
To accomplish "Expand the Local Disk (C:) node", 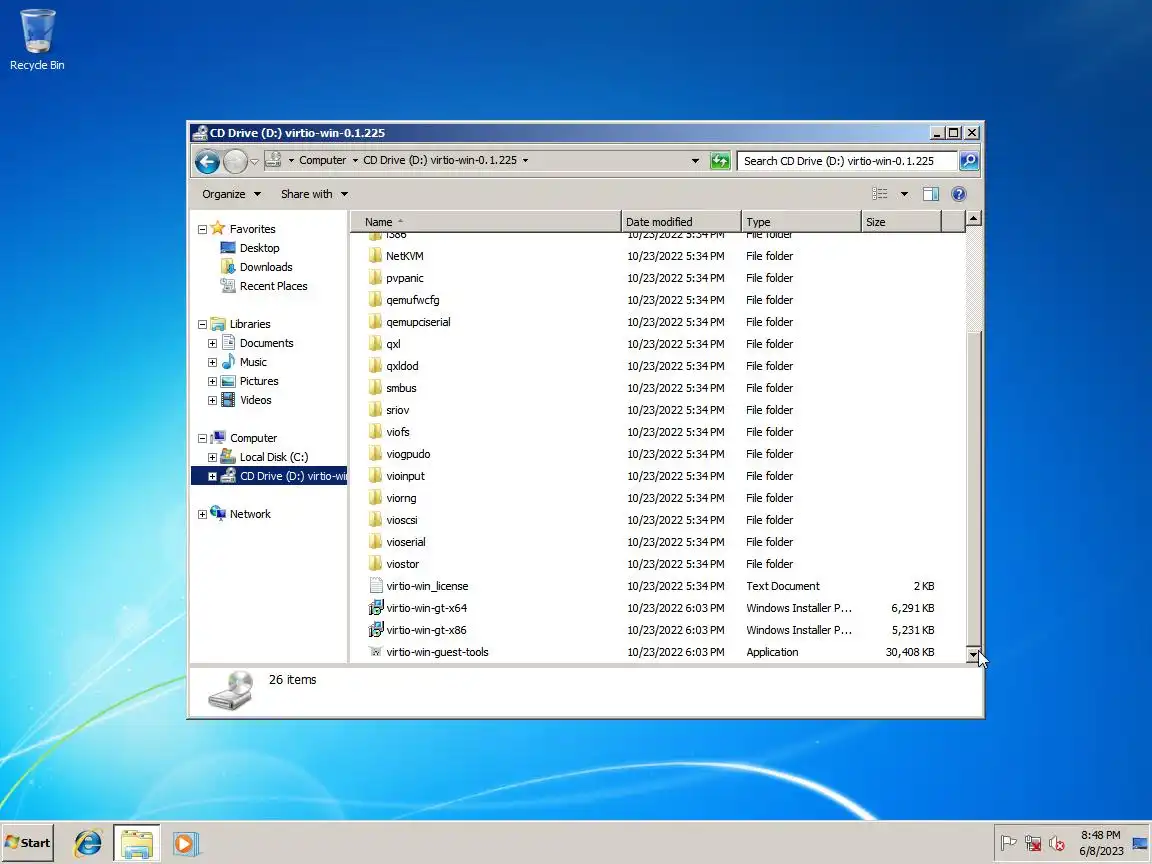I will (x=212, y=457).
